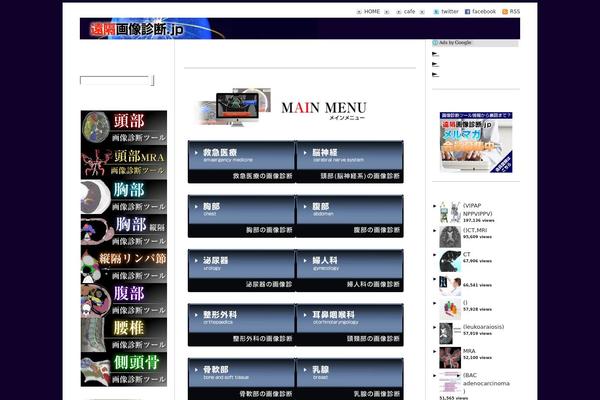Open the (BAC adenocarcinoma) popular post link
The height and width of the screenshot is (400, 600).
point(486,383)
